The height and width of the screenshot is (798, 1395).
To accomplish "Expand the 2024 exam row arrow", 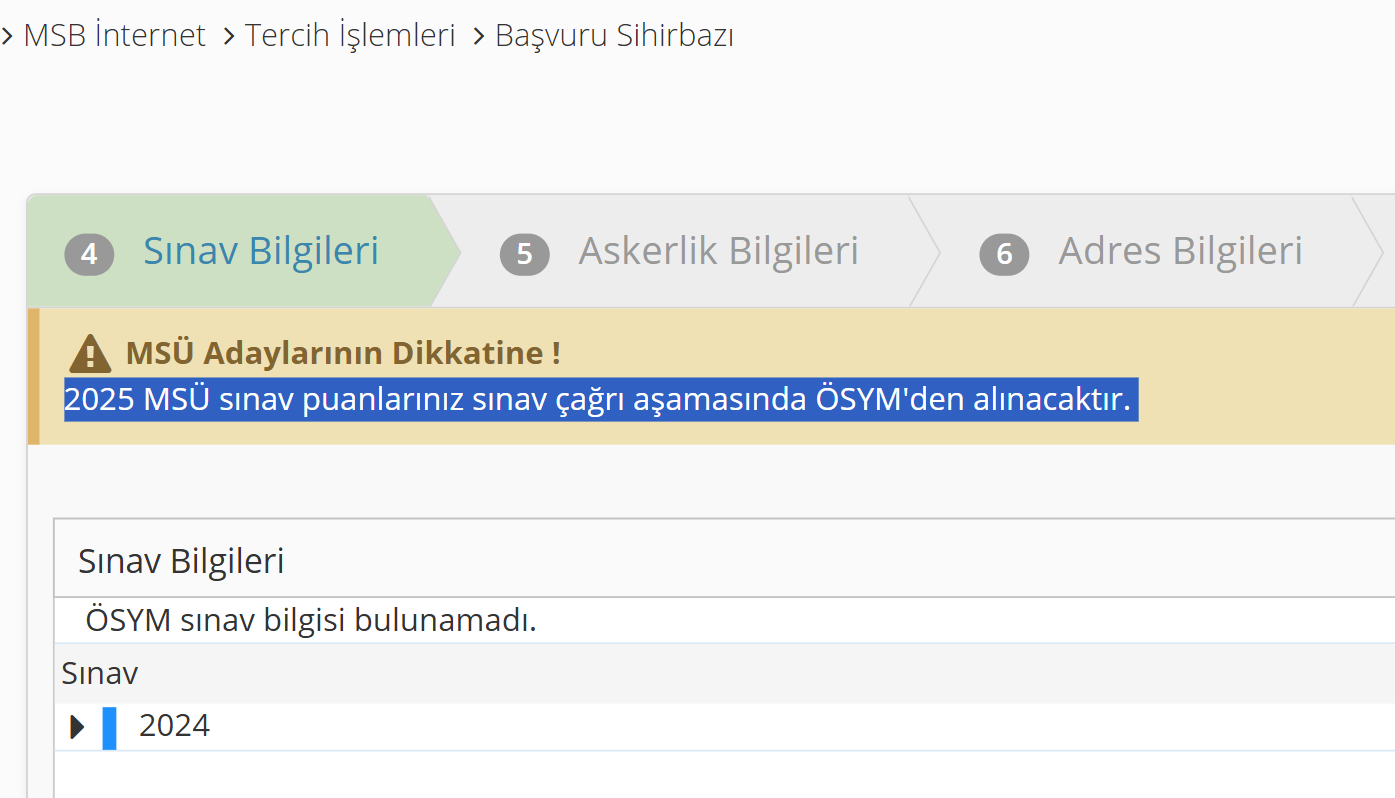I will click(x=77, y=727).
